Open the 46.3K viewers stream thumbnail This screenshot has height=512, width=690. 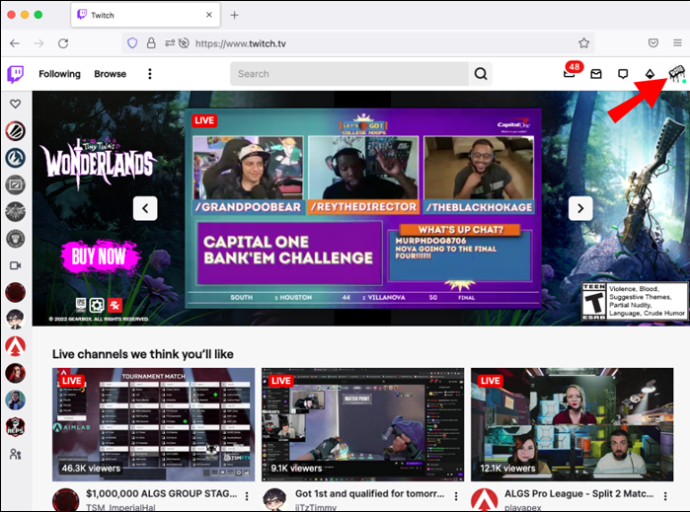coord(154,424)
